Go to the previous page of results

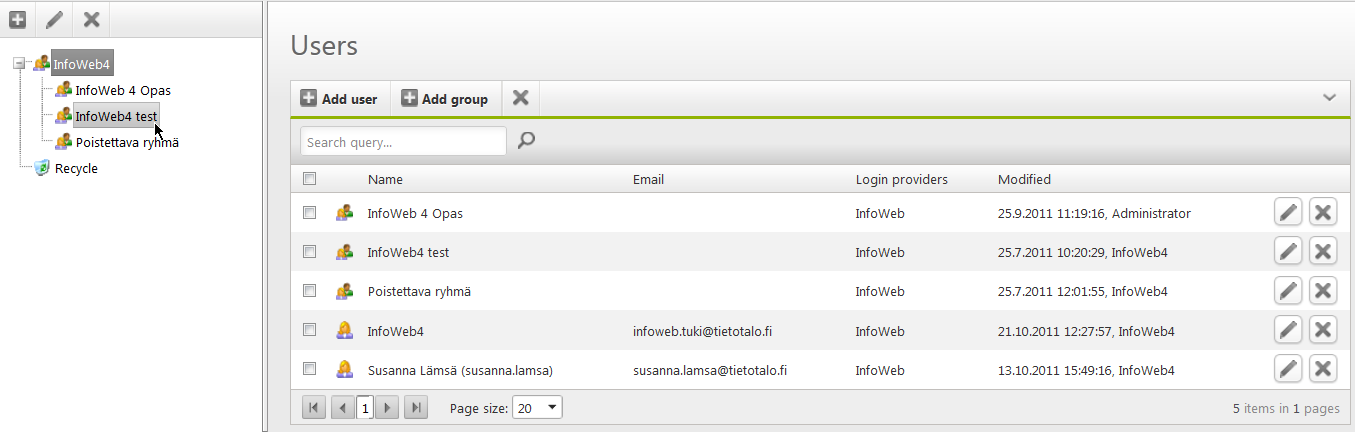coord(343,408)
